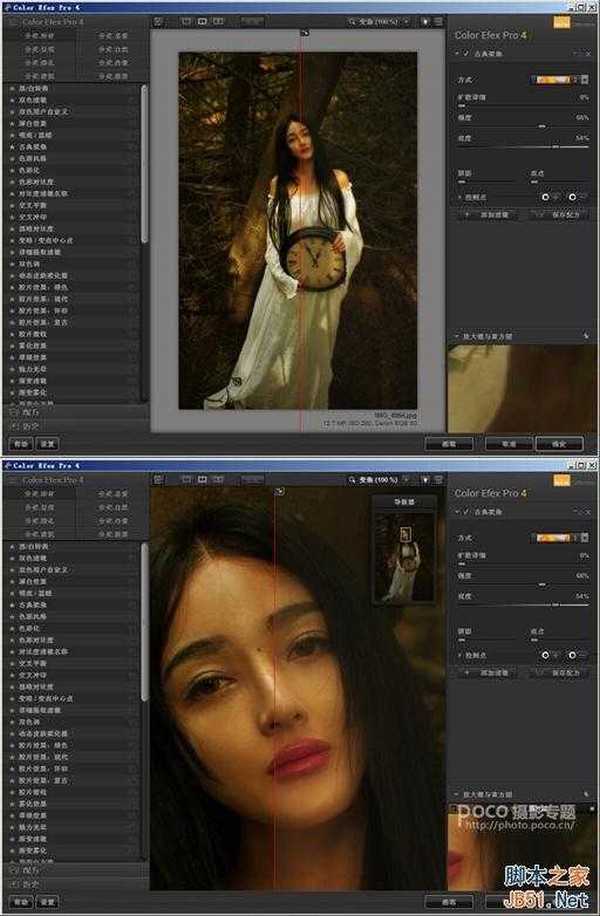Click the compare button in top window toolbar
This screenshot has height=916, width=600.
pyautogui.click(x=252, y=21)
